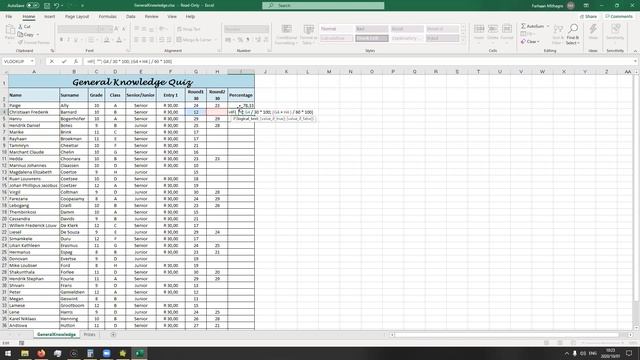Add a new sheet with plus icon

coord(113,334)
